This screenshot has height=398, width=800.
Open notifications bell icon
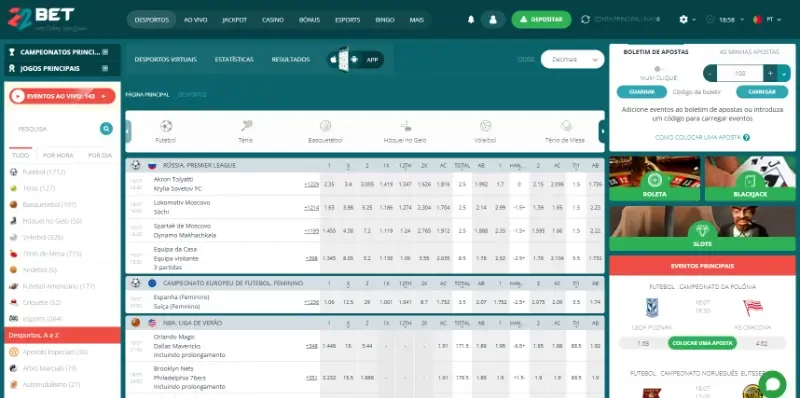[x=471, y=19]
